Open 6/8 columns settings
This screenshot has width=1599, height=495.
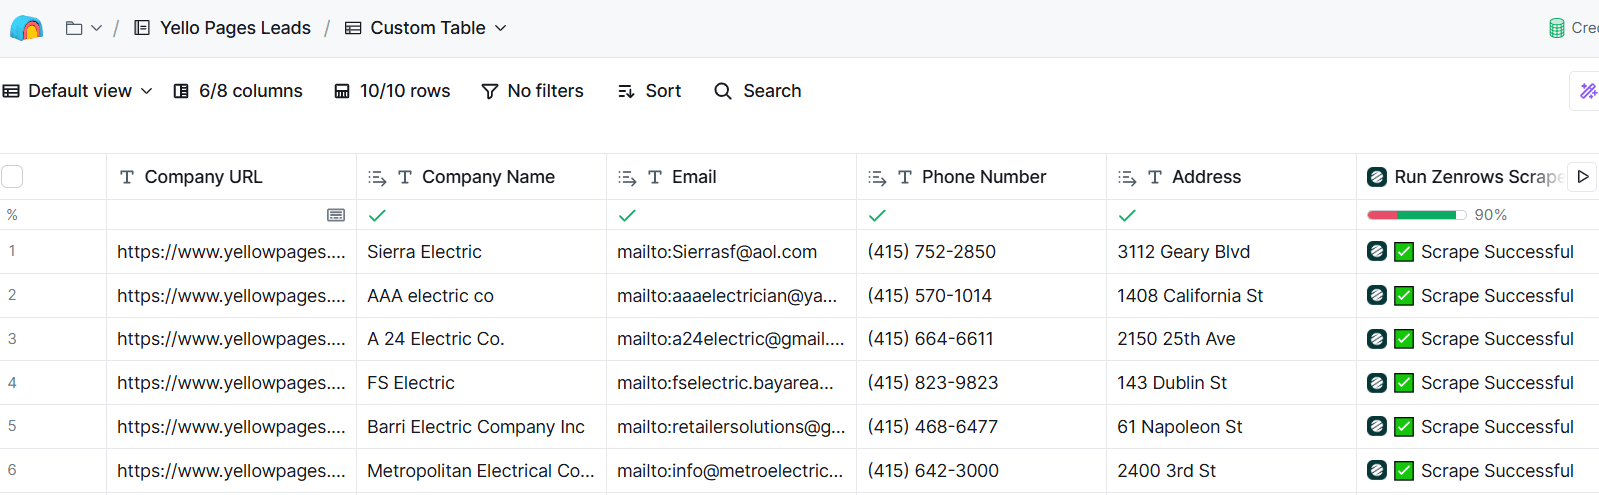click(x=238, y=91)
